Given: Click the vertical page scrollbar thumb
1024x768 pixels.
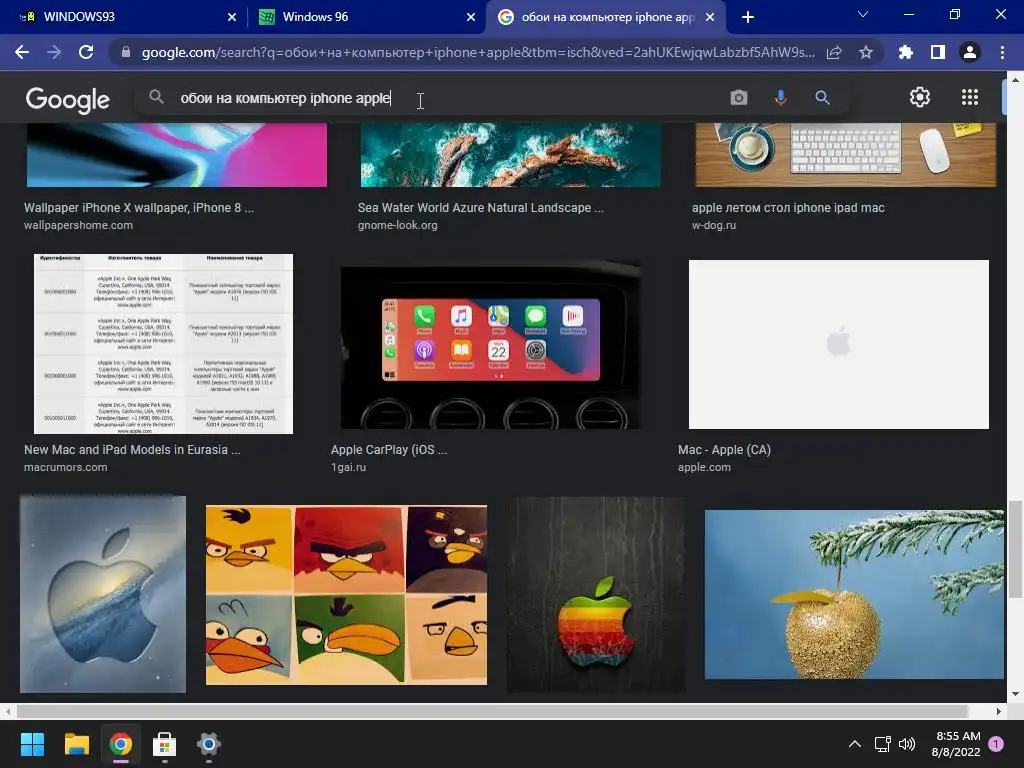Looking at the screenshot, I should pyautogui.click(x=1015, y=549).
